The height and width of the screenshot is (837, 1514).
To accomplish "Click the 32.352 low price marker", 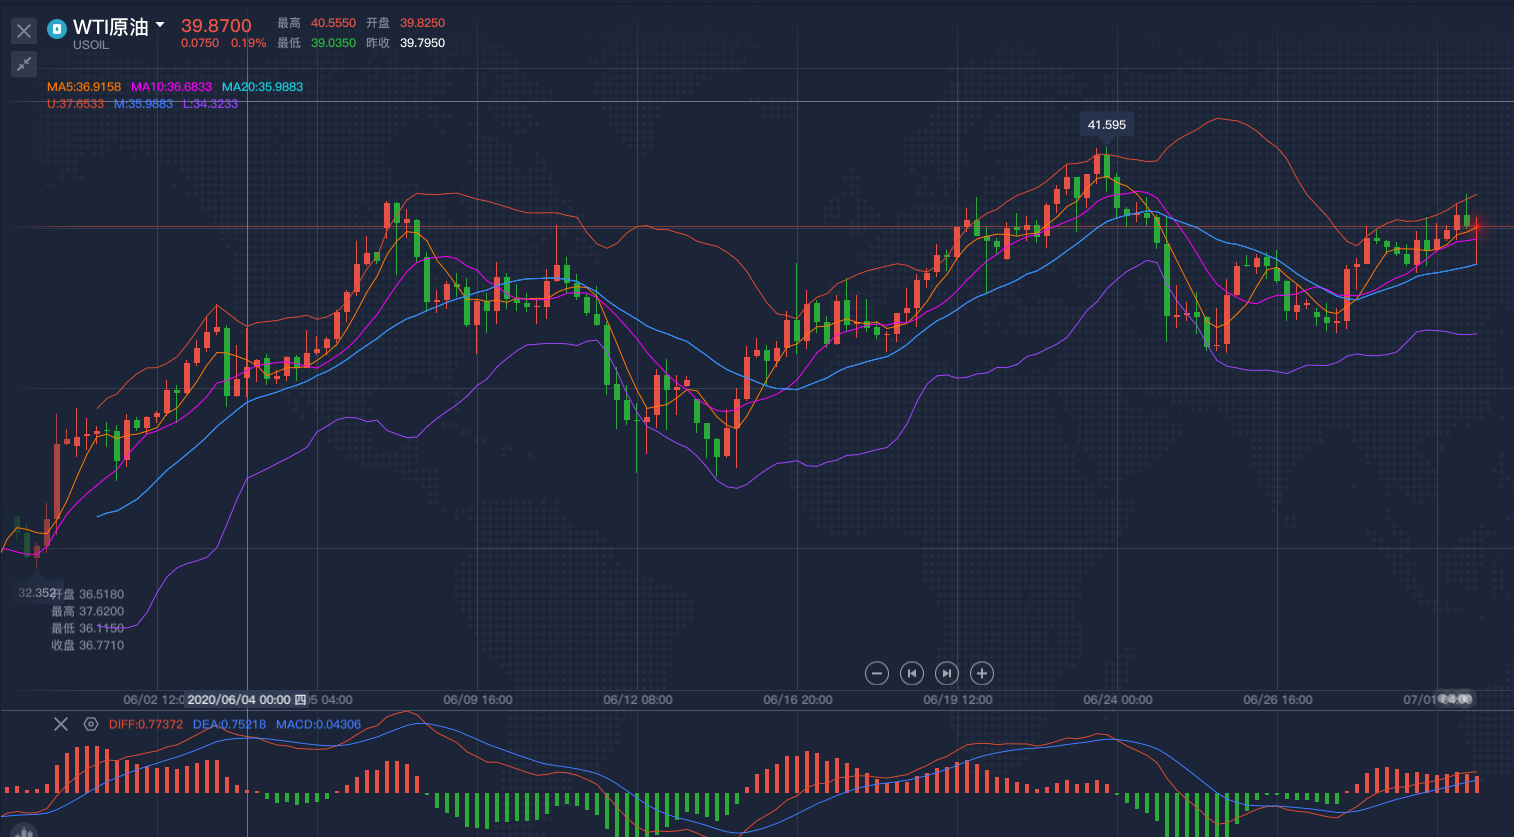I will (x=36, y=593).
